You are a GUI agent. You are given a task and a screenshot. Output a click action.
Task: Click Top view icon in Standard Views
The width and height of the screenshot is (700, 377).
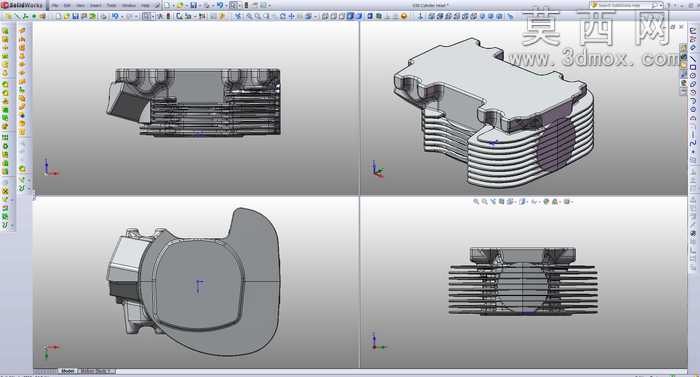pyautogui.click(x=465, y=17)
